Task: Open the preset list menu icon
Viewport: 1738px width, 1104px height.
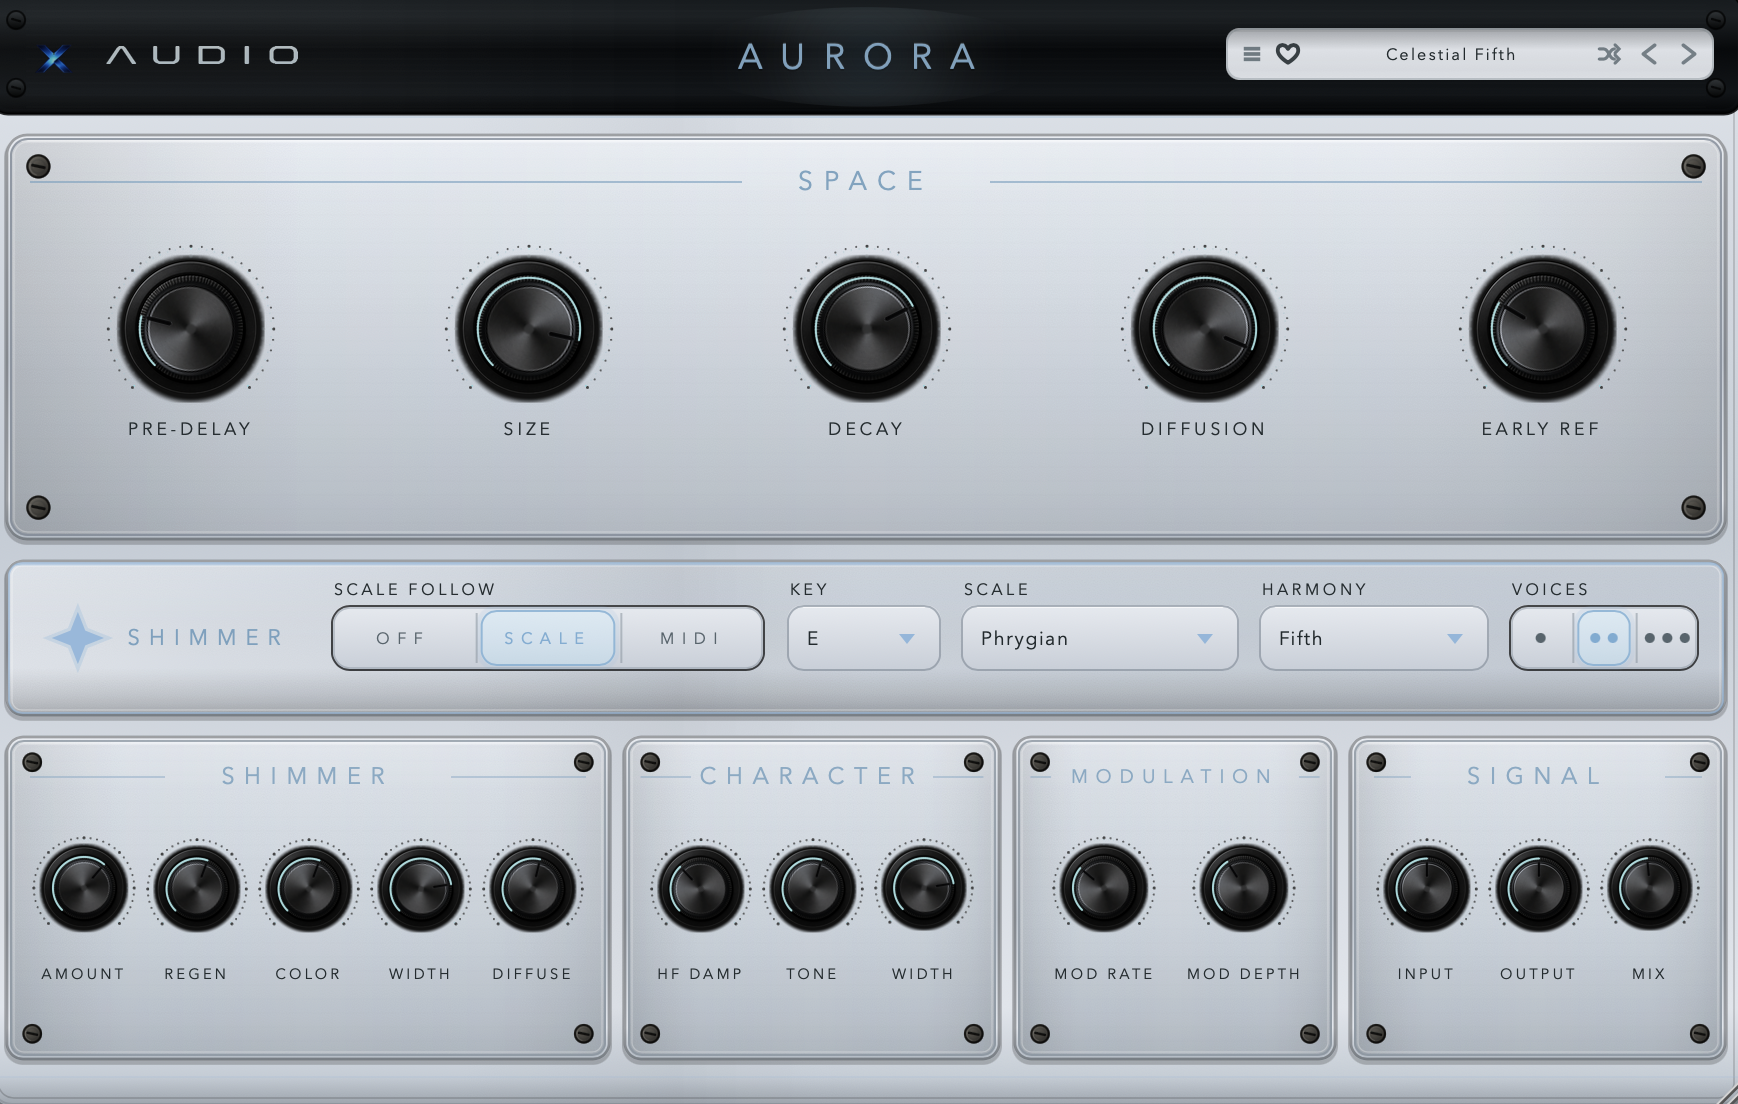Action: click(x=1251, y=54)
